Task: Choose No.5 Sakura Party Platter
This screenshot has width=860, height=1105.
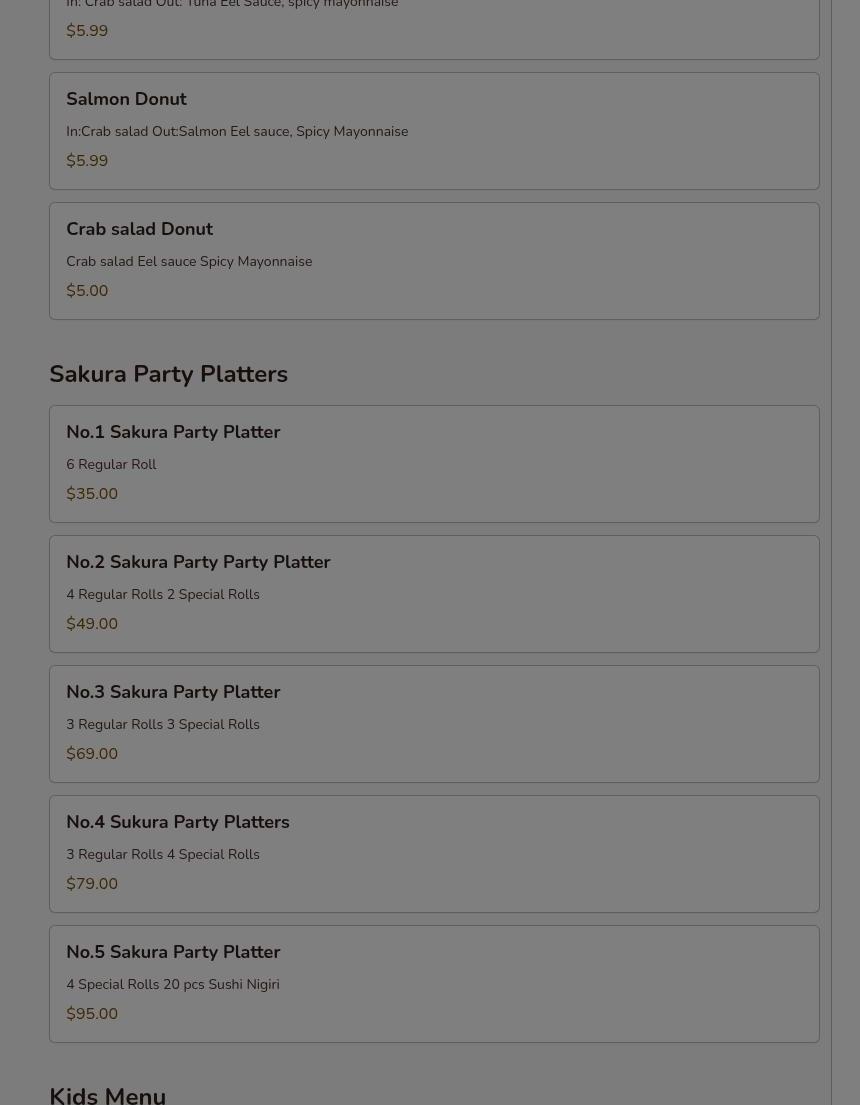Action: tap(434, 984)
